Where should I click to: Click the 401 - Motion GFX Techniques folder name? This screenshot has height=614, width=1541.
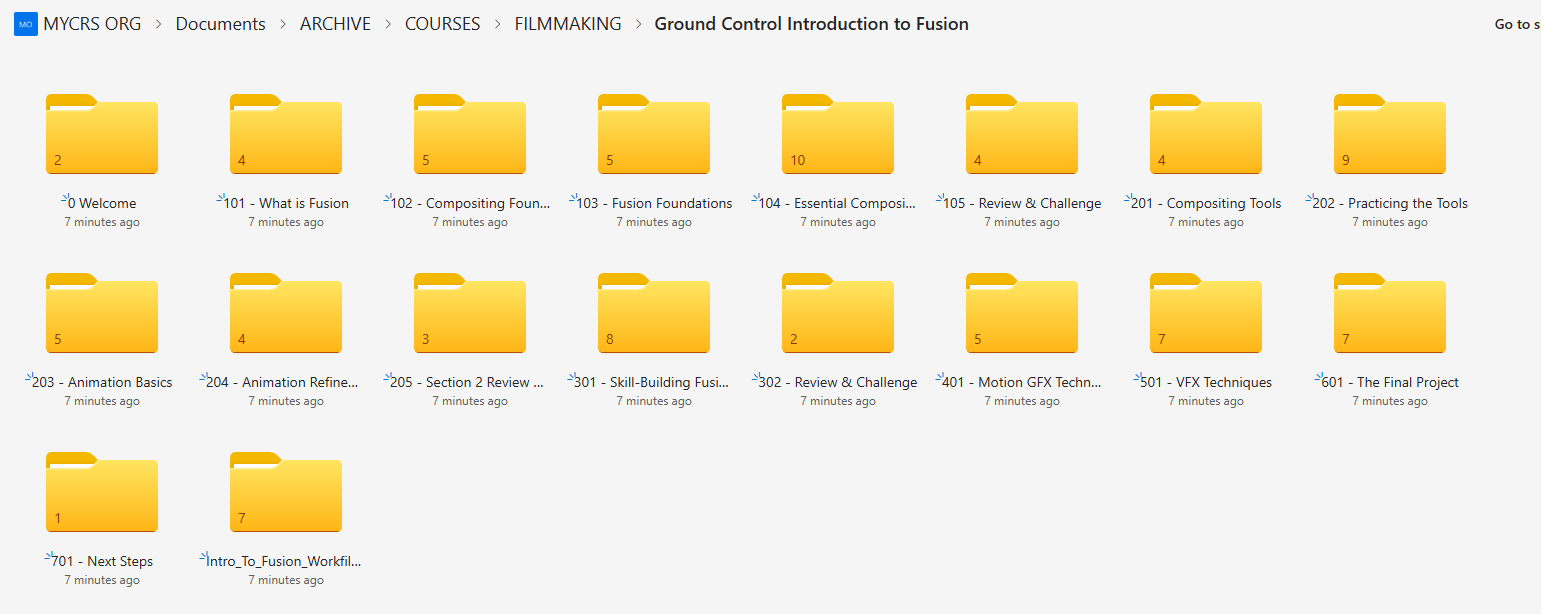1022,382
